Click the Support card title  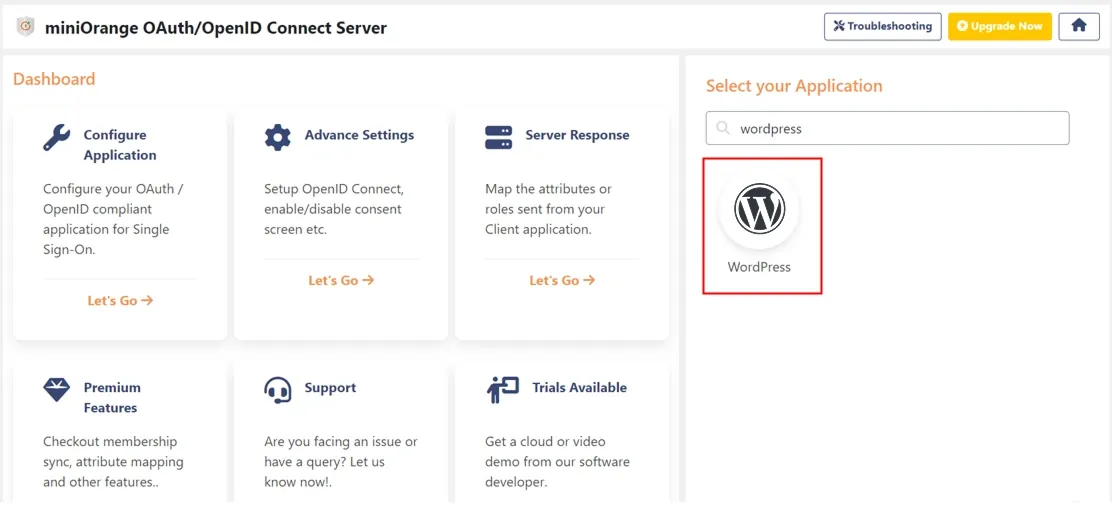point(330,387)
